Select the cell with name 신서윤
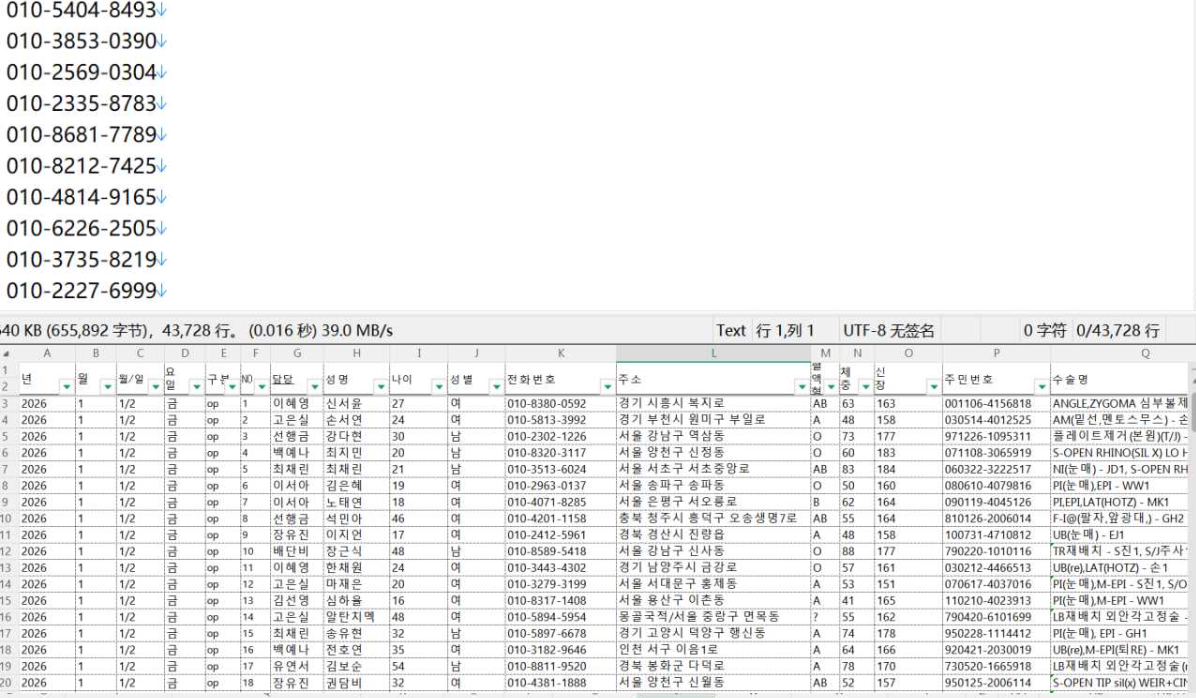The height and width of the screenshot is (698, 1196). click(356, 404)
